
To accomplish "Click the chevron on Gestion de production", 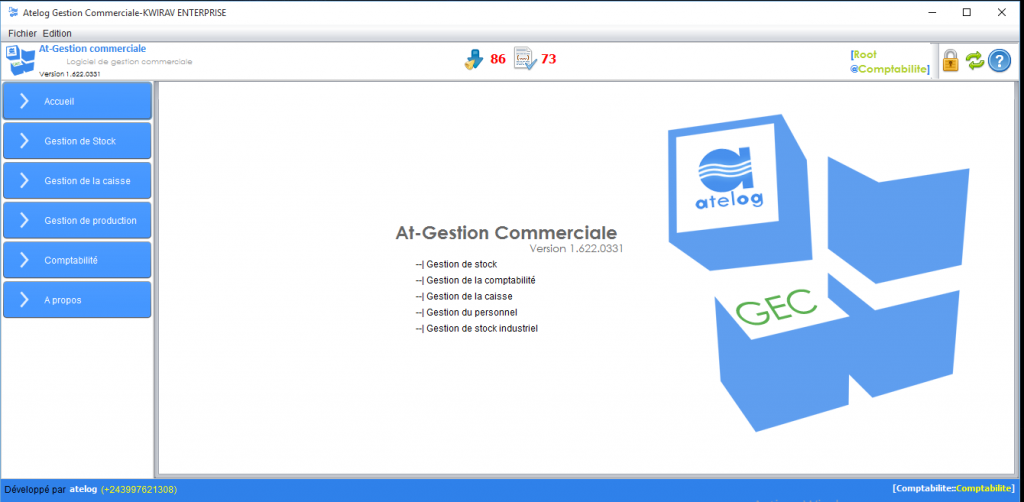I will click(x=25, y=221).
